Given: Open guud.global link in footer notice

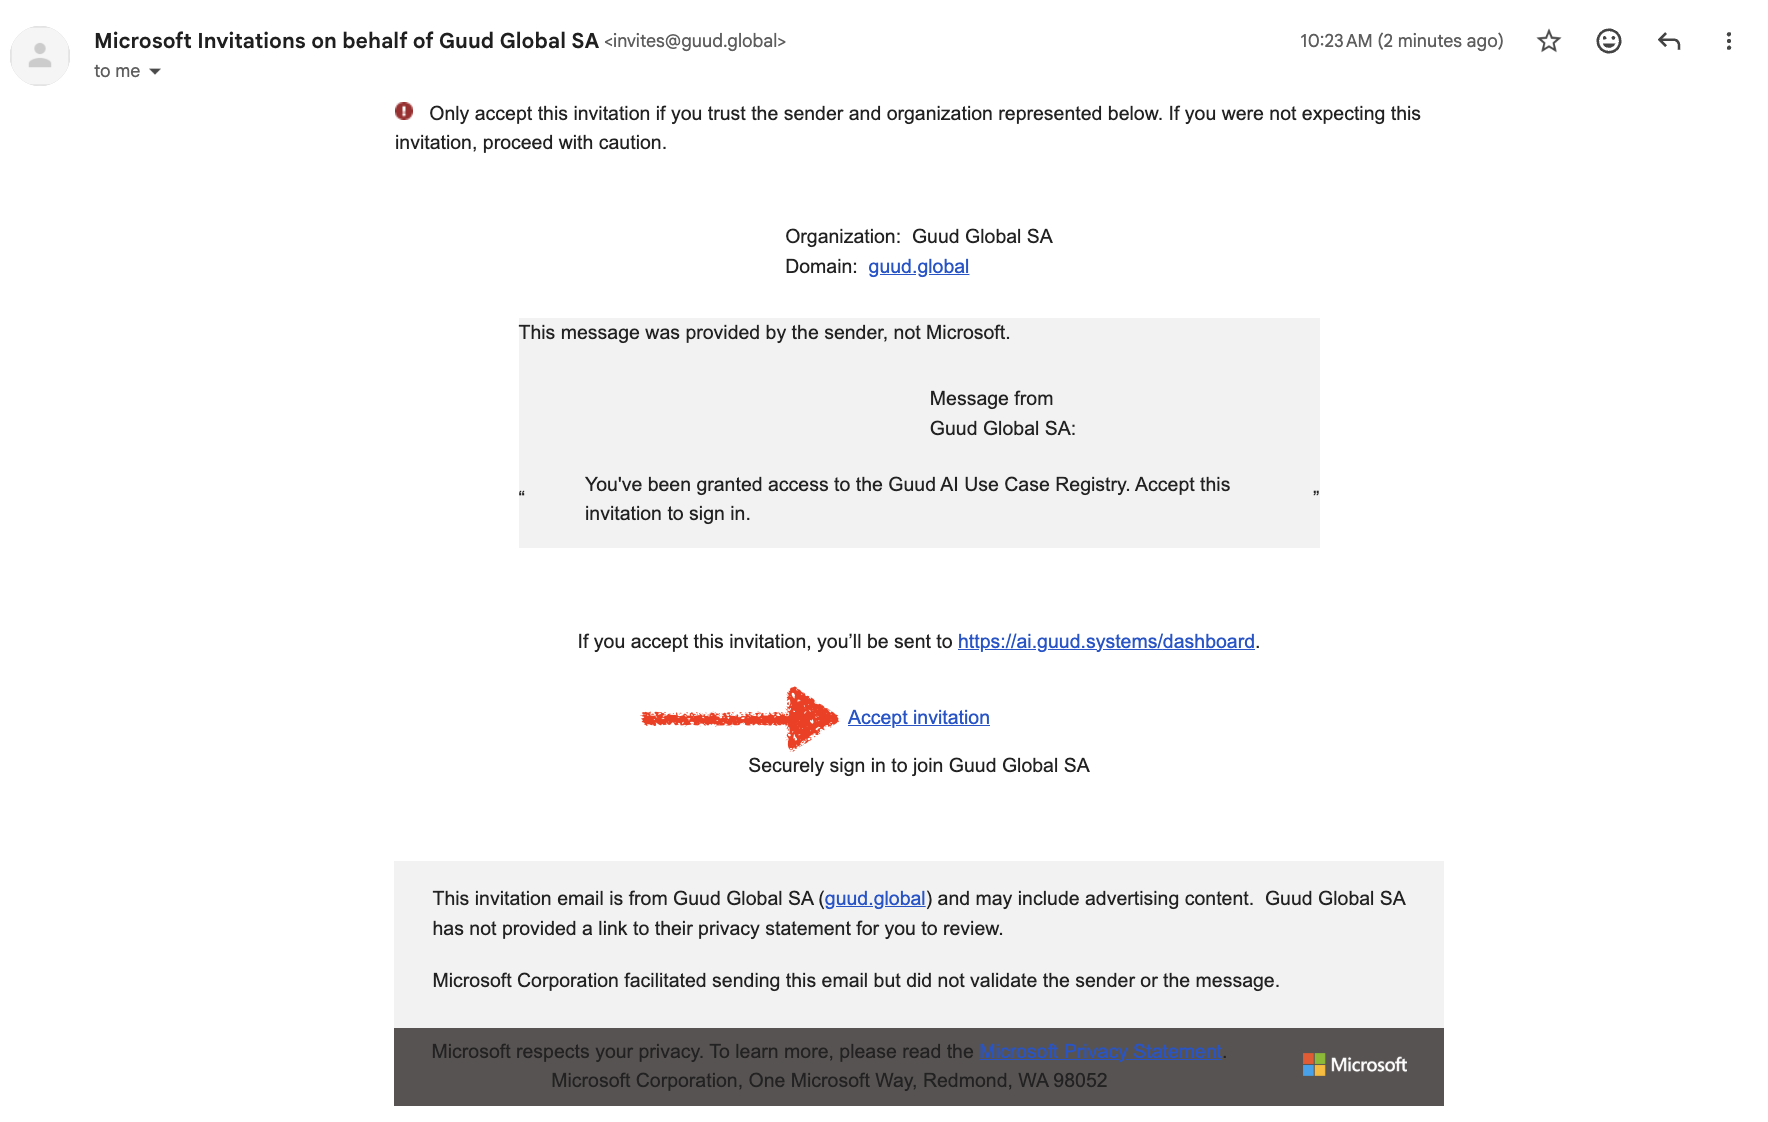Looking at the screenshot, I should tap(875, 898).
